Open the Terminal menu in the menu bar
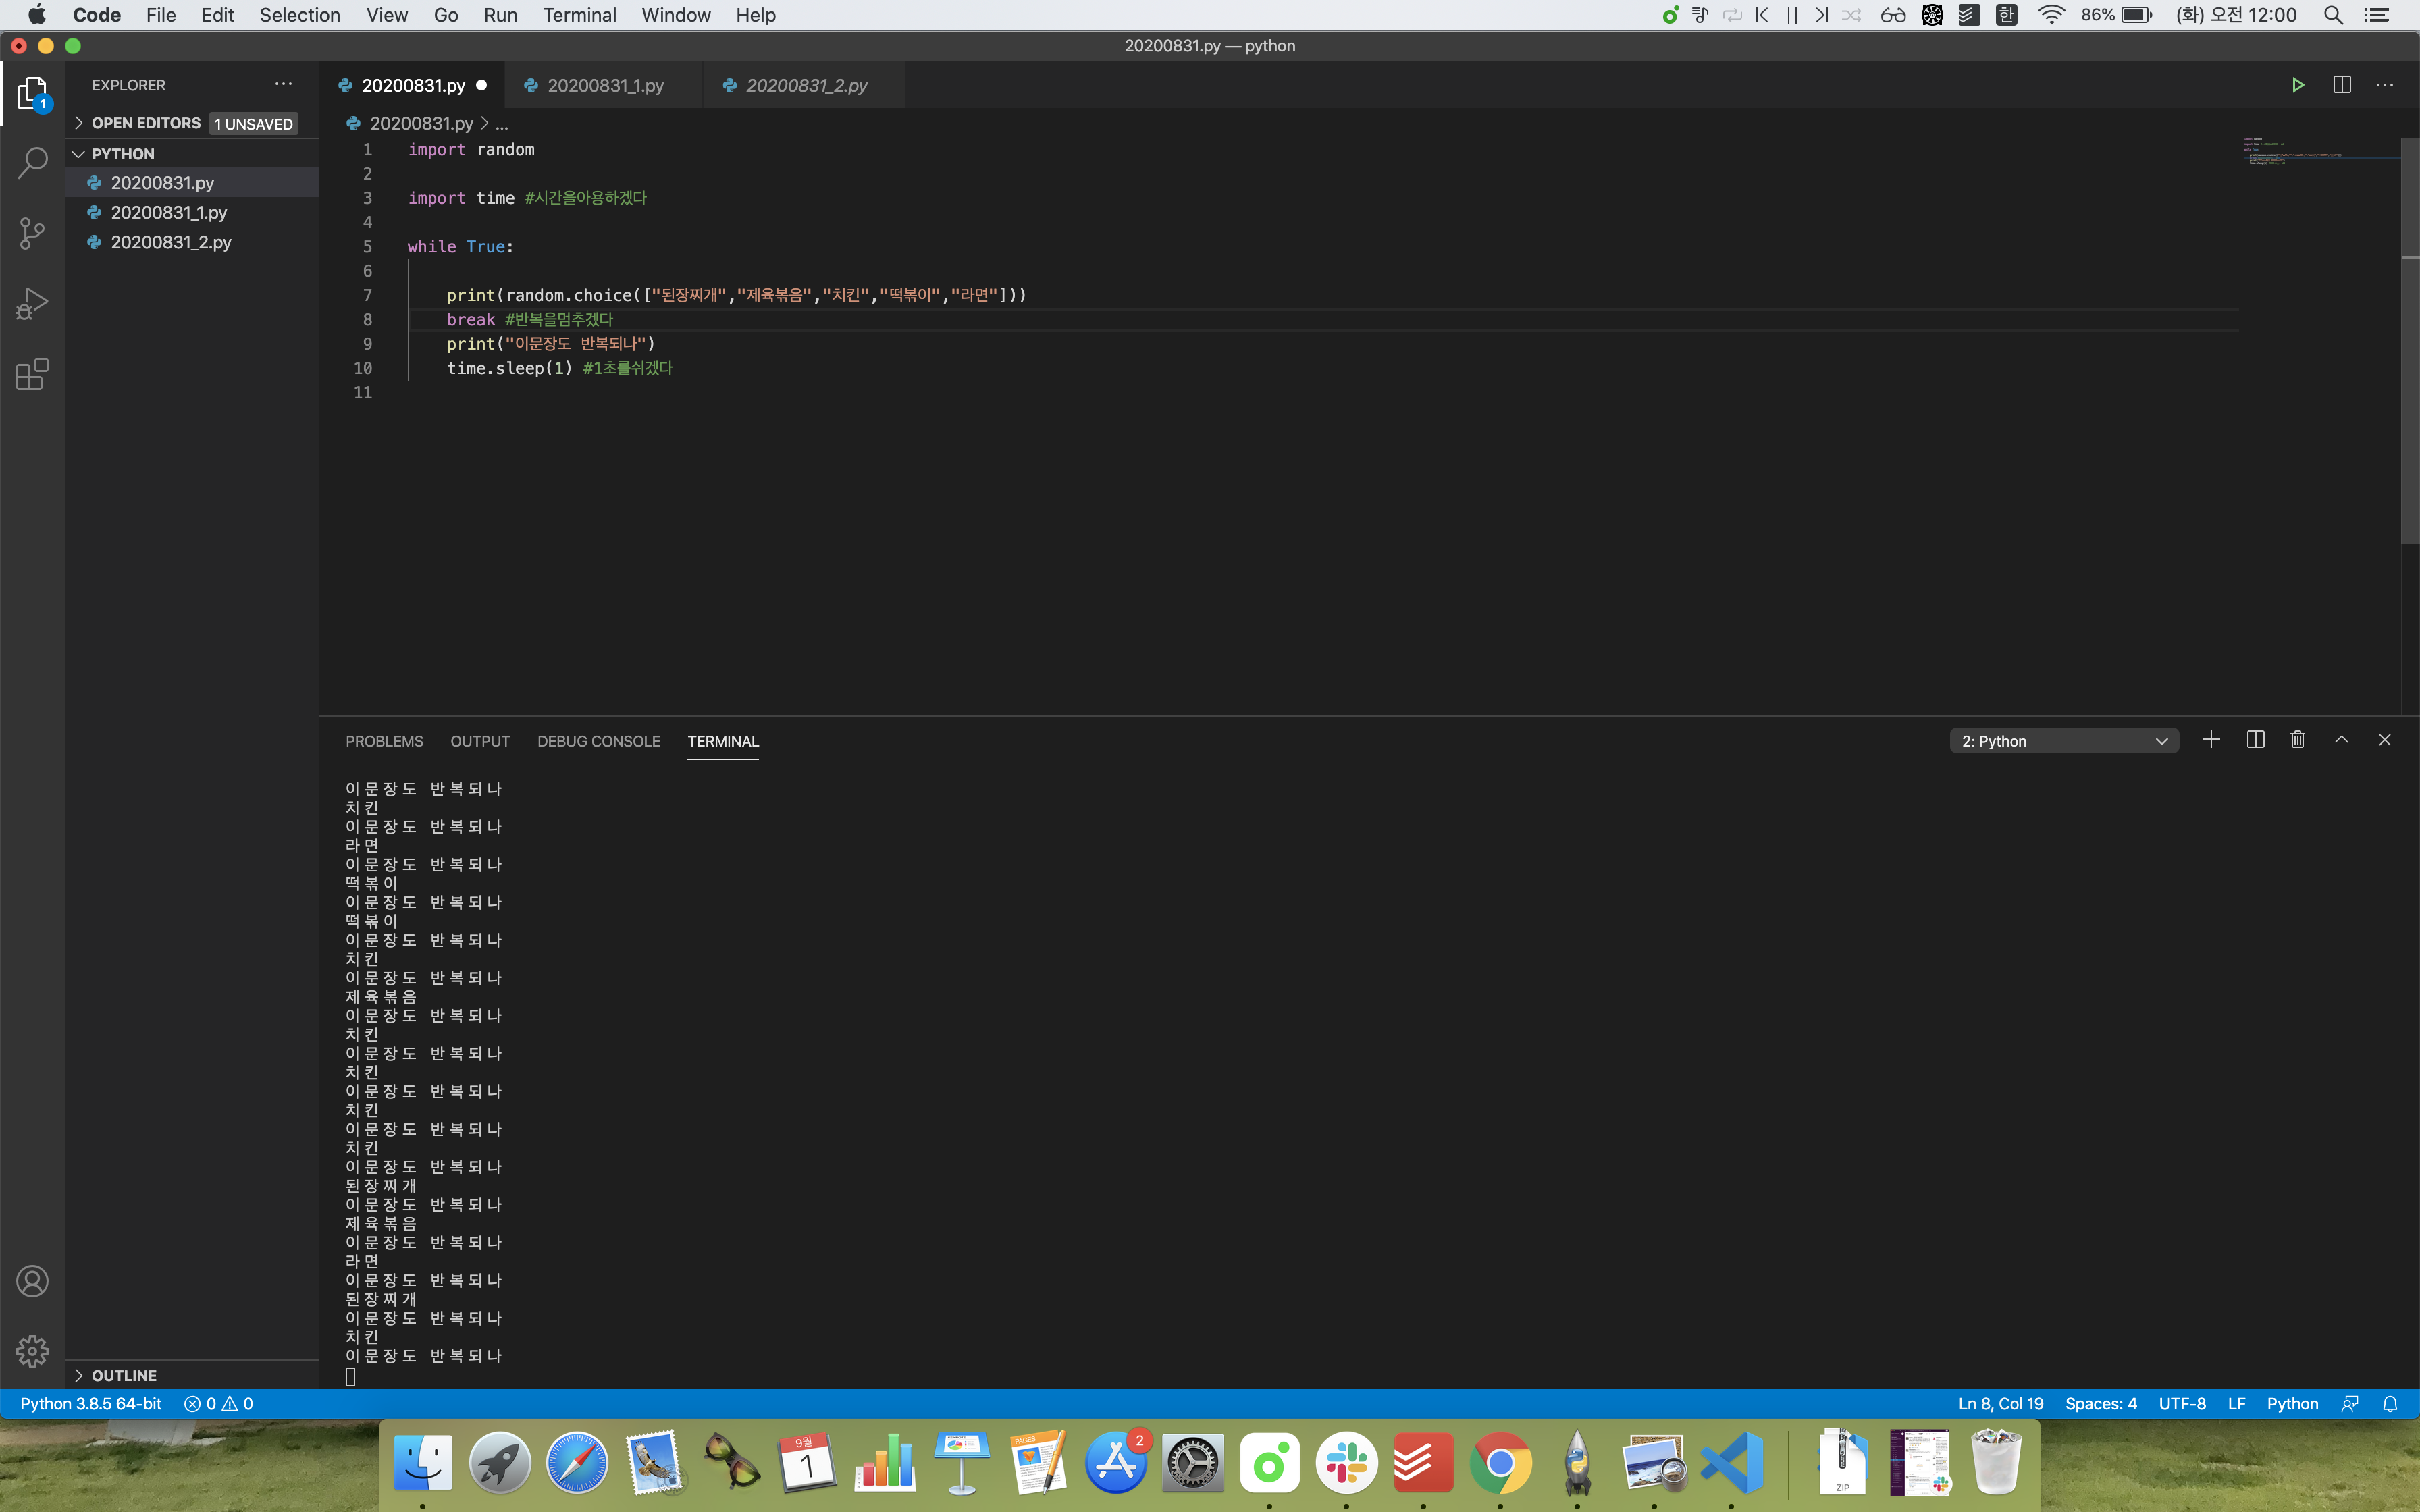The image size is (2420, 1512). [579, 15]
